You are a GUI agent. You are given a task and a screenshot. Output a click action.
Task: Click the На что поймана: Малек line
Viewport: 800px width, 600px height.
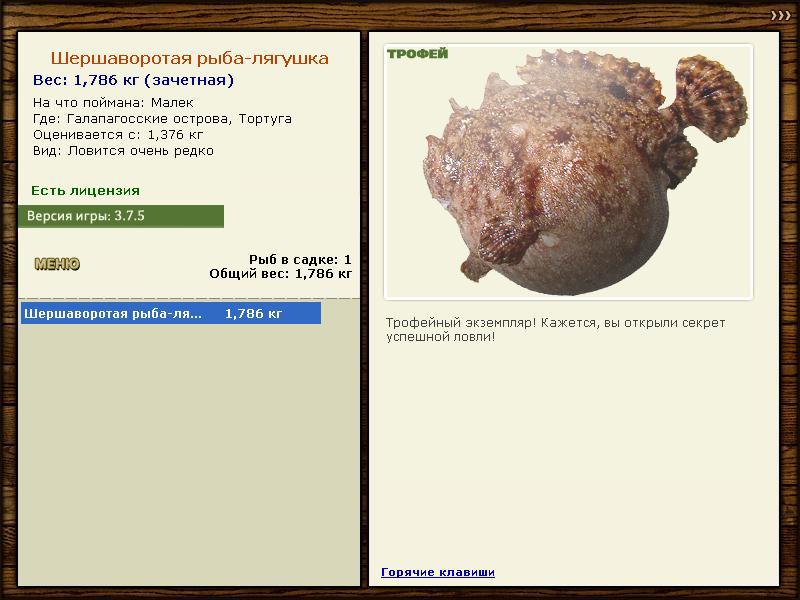113,103
